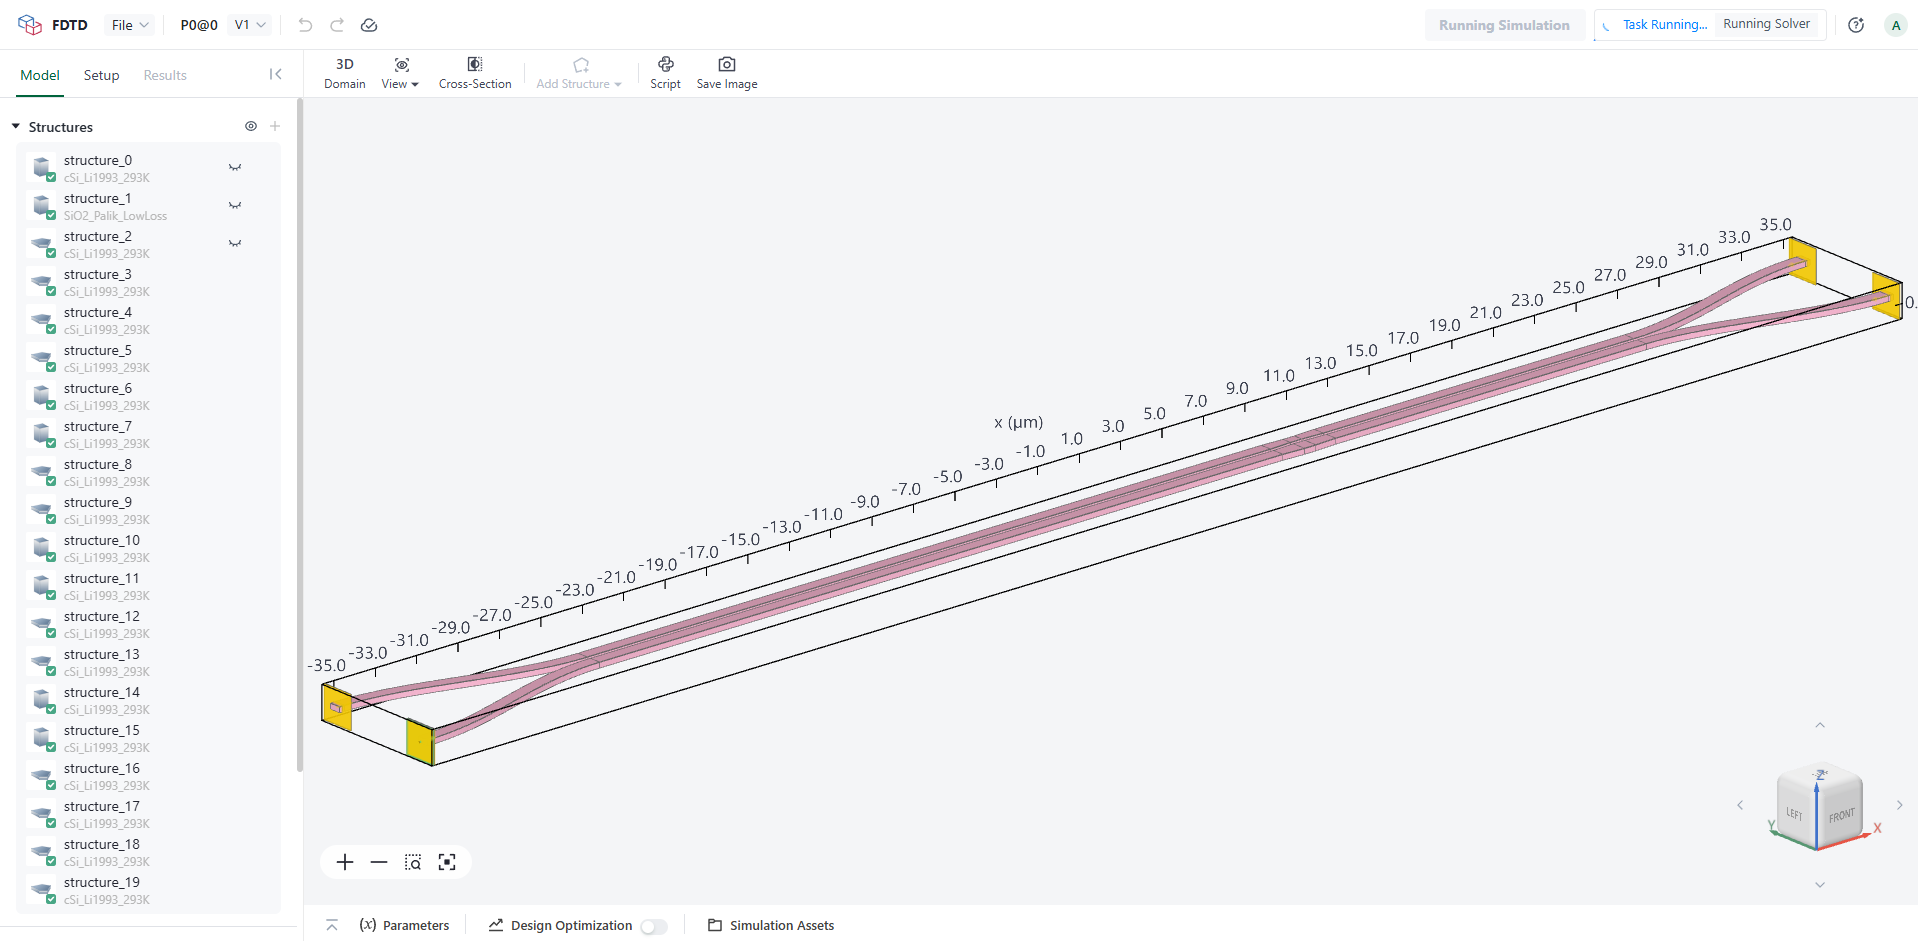Open the Parameters panel
This screenshot has height=941, width=1918.
coord(405,925)
